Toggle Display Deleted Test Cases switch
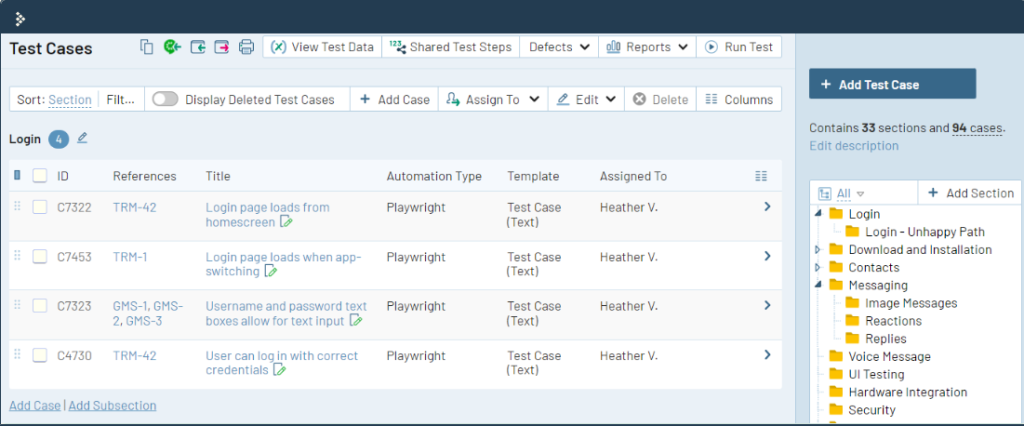1024x426 pixels. click(165, 99)
